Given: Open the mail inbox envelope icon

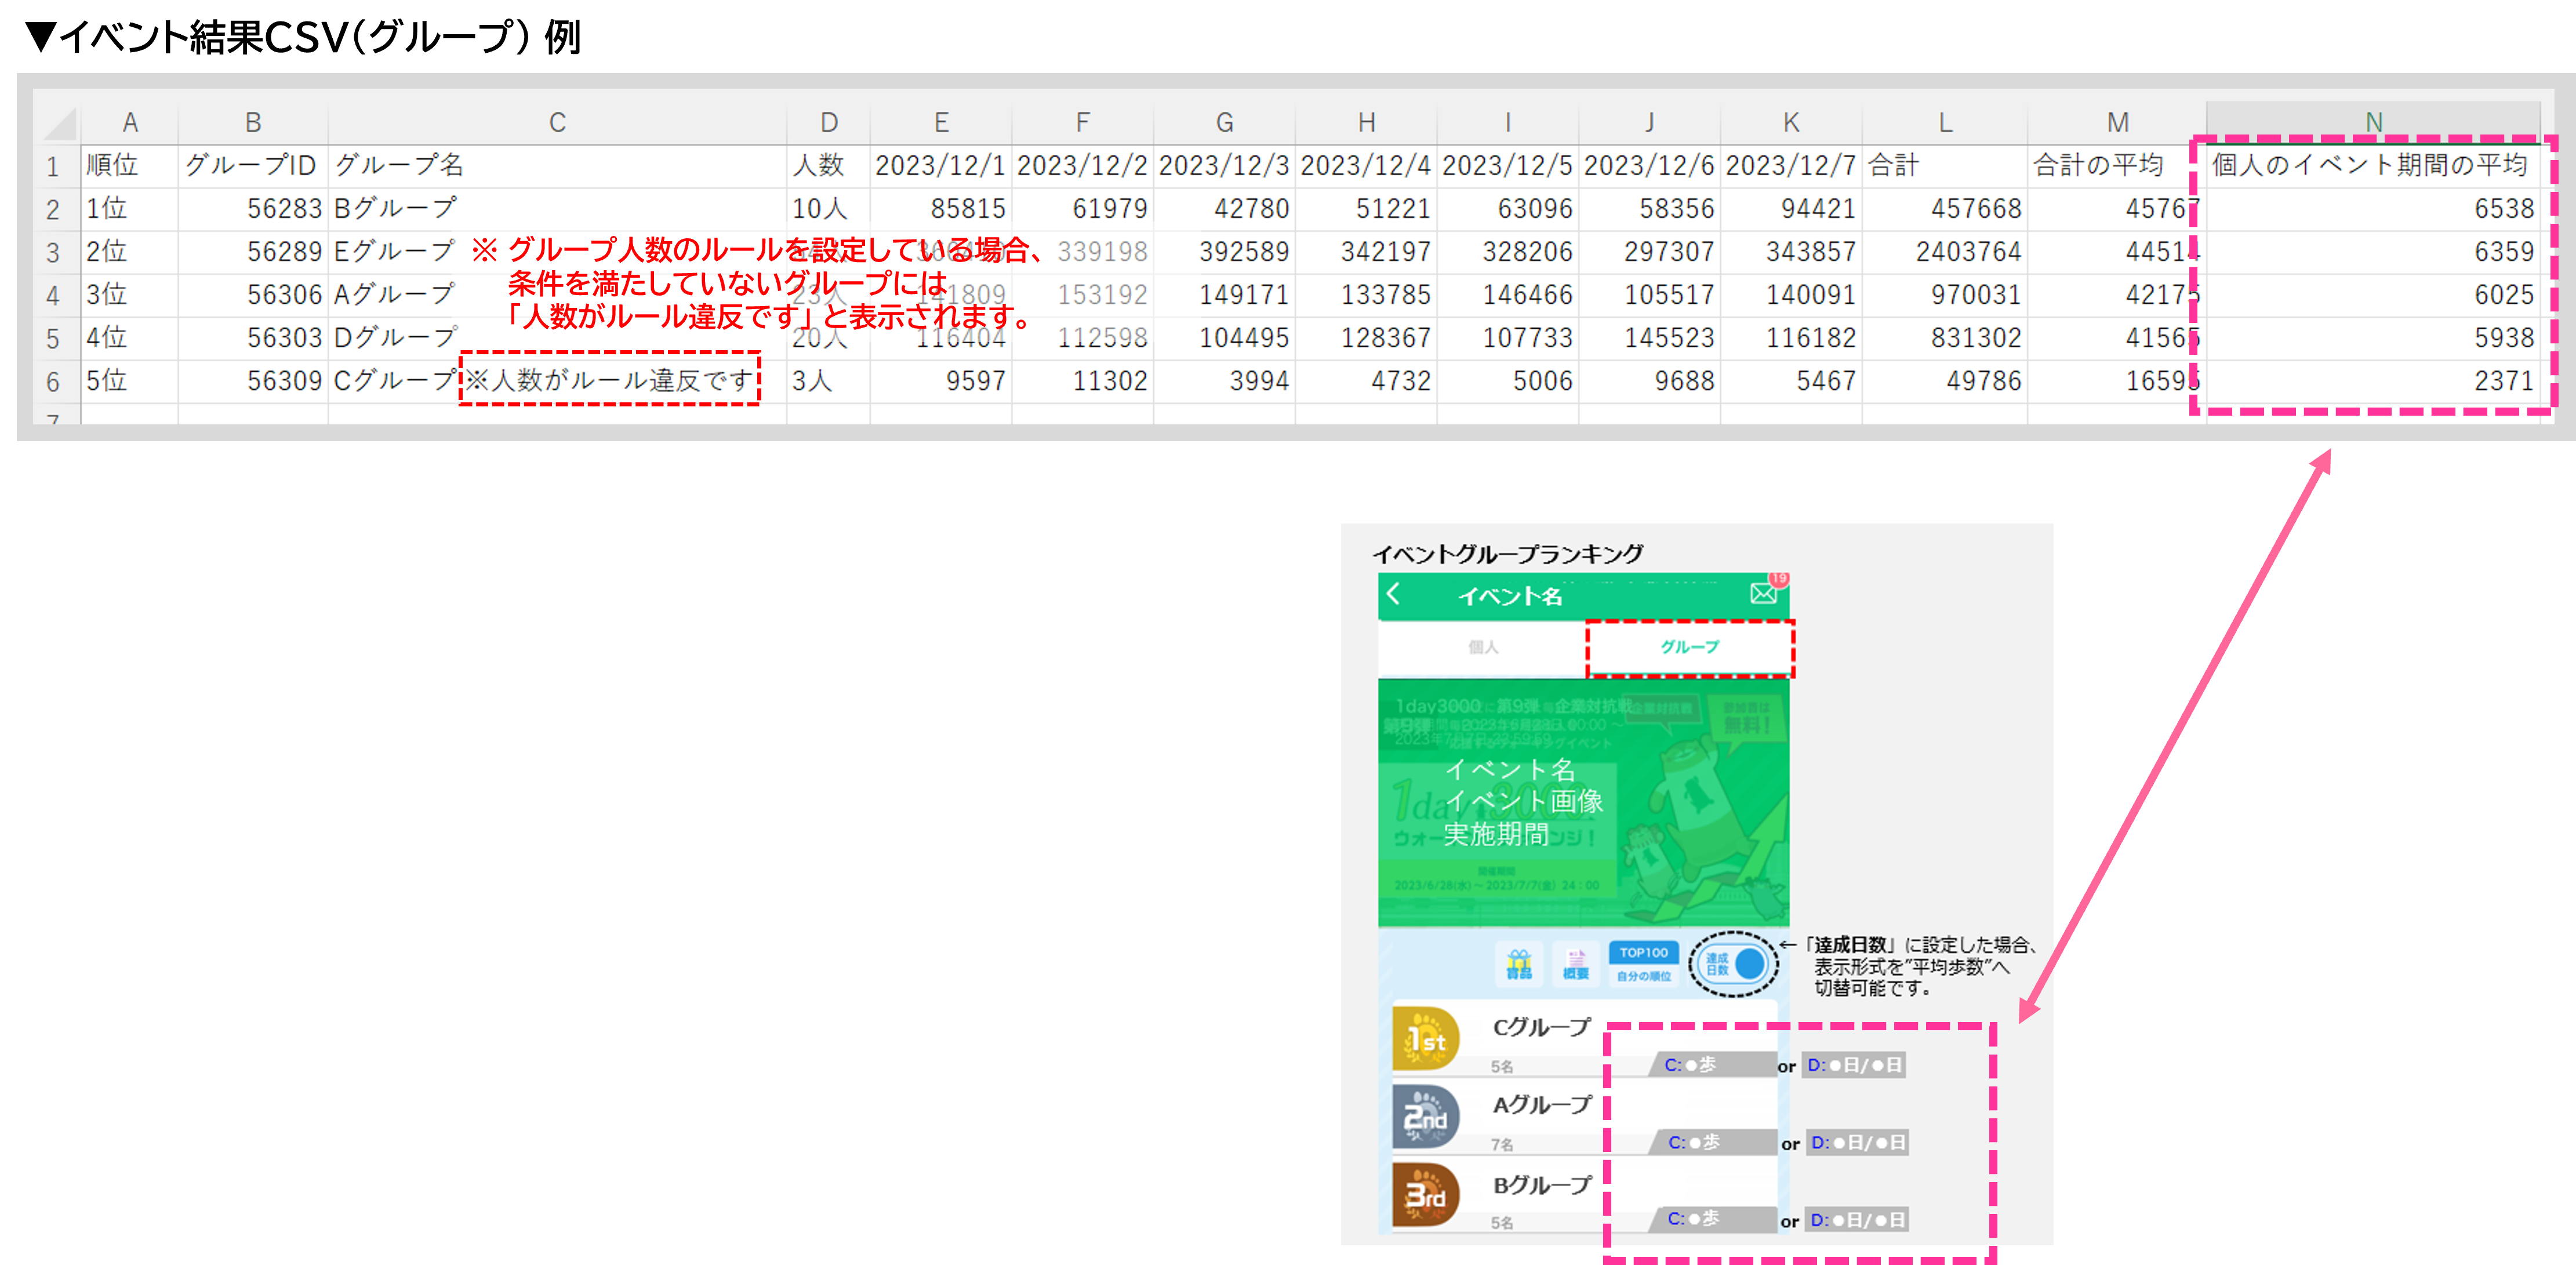Looking at the screenshot, I should point(1764,593).
